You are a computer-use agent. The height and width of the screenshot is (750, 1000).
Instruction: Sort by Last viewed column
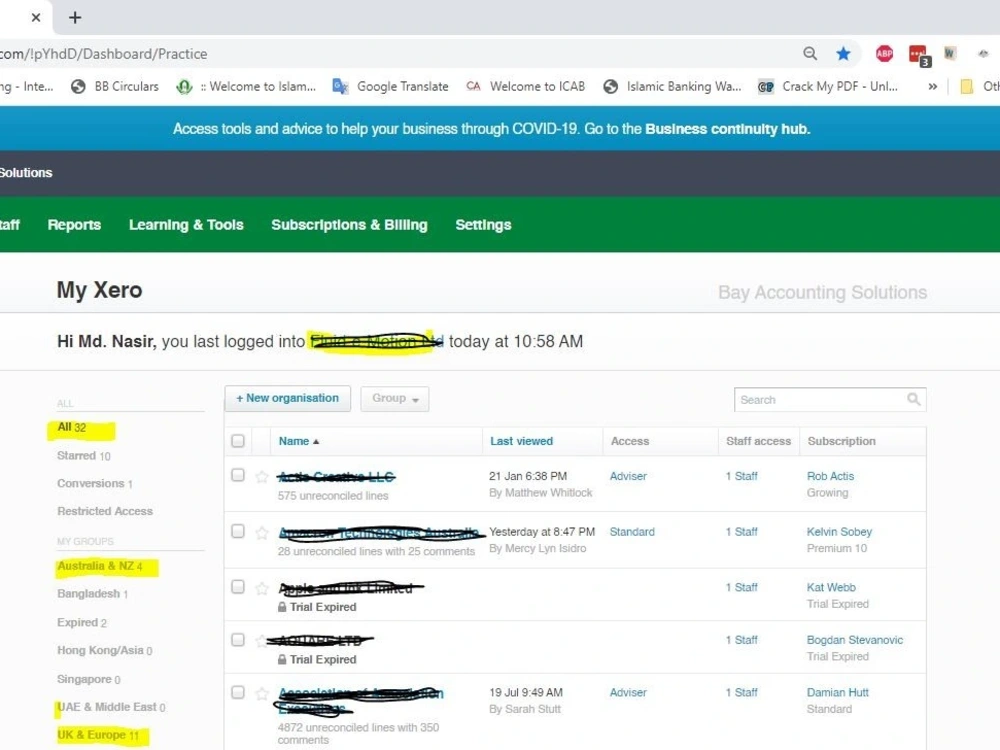point(521,441)
